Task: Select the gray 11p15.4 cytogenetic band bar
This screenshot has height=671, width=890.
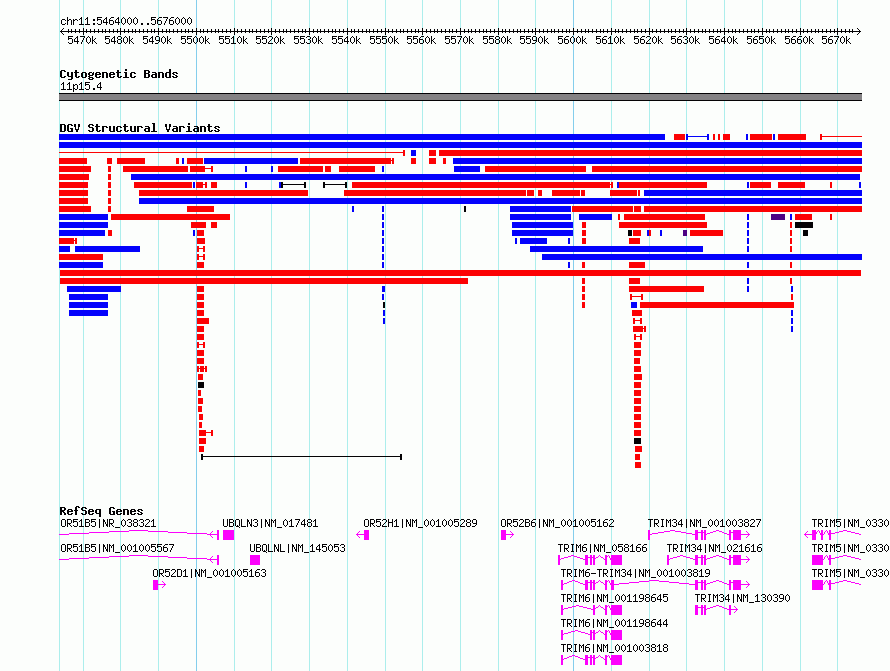Action: [460, 97]
